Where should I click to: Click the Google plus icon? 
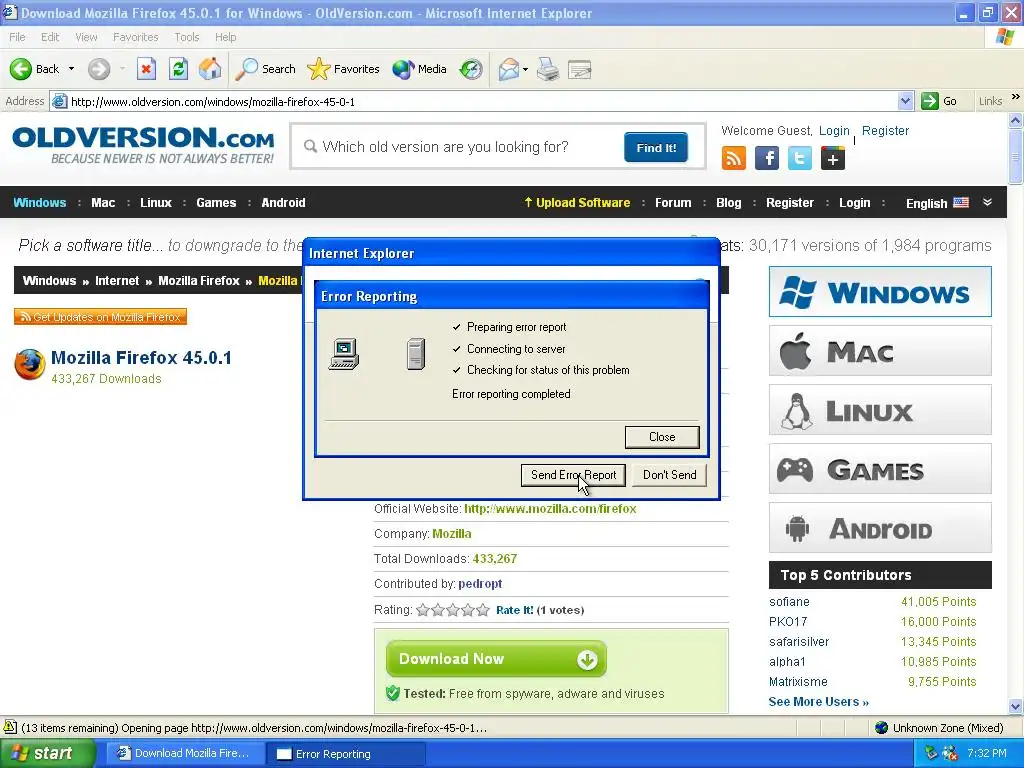coord(833,159)
